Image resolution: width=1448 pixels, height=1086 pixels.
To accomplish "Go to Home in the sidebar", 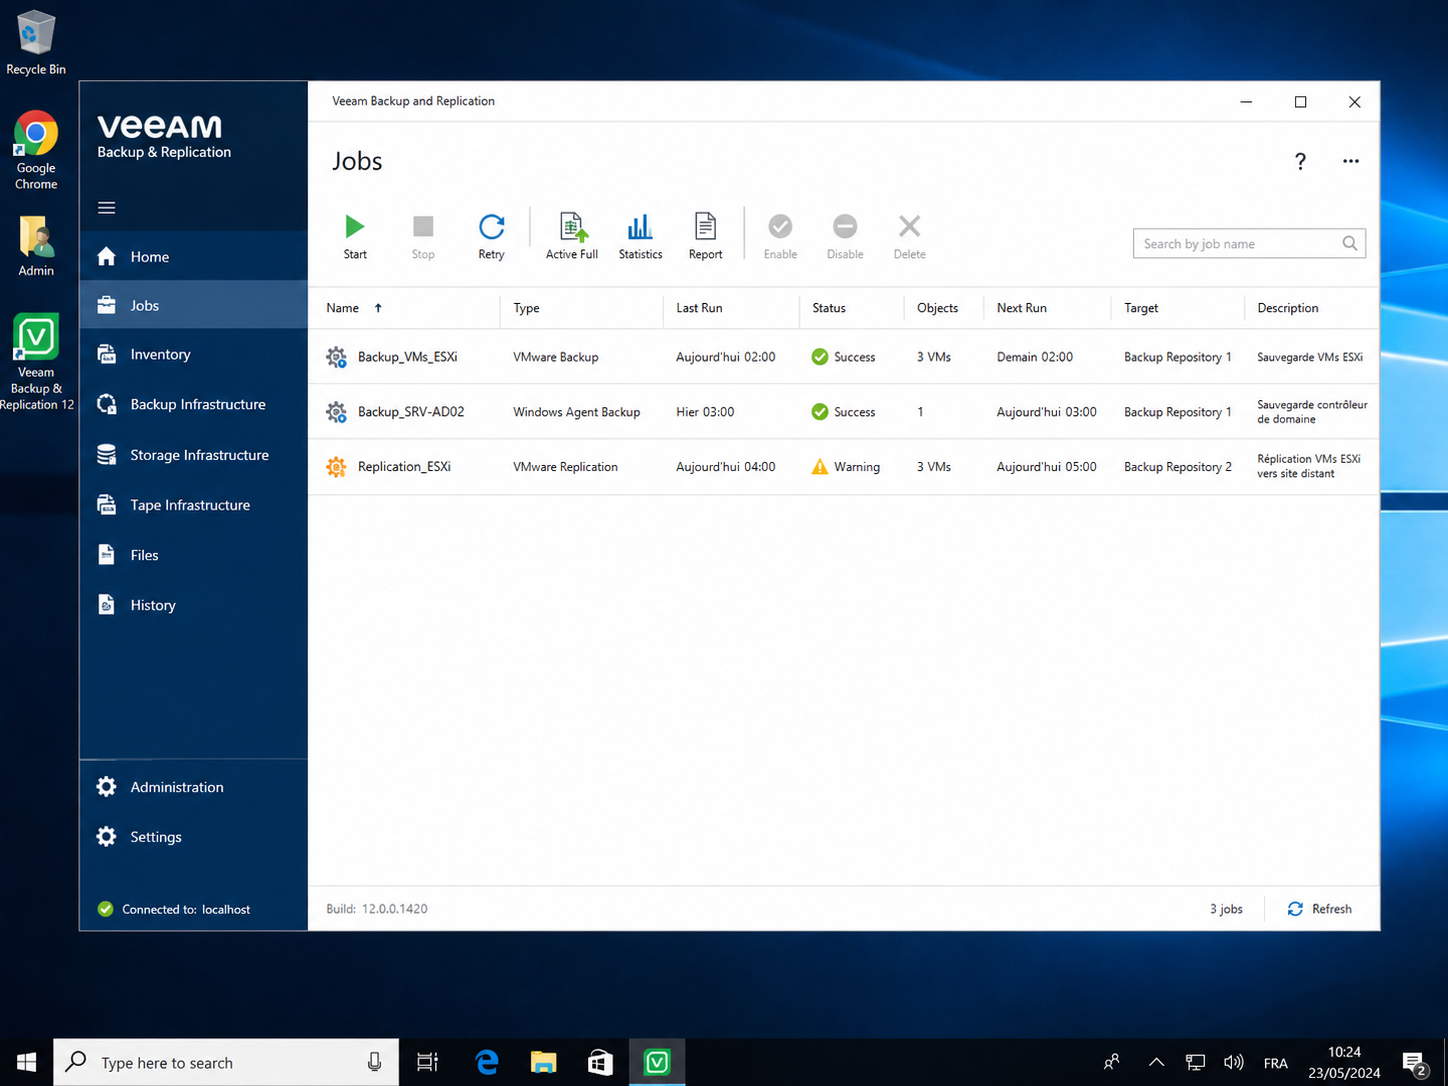I will pos(194,257).
